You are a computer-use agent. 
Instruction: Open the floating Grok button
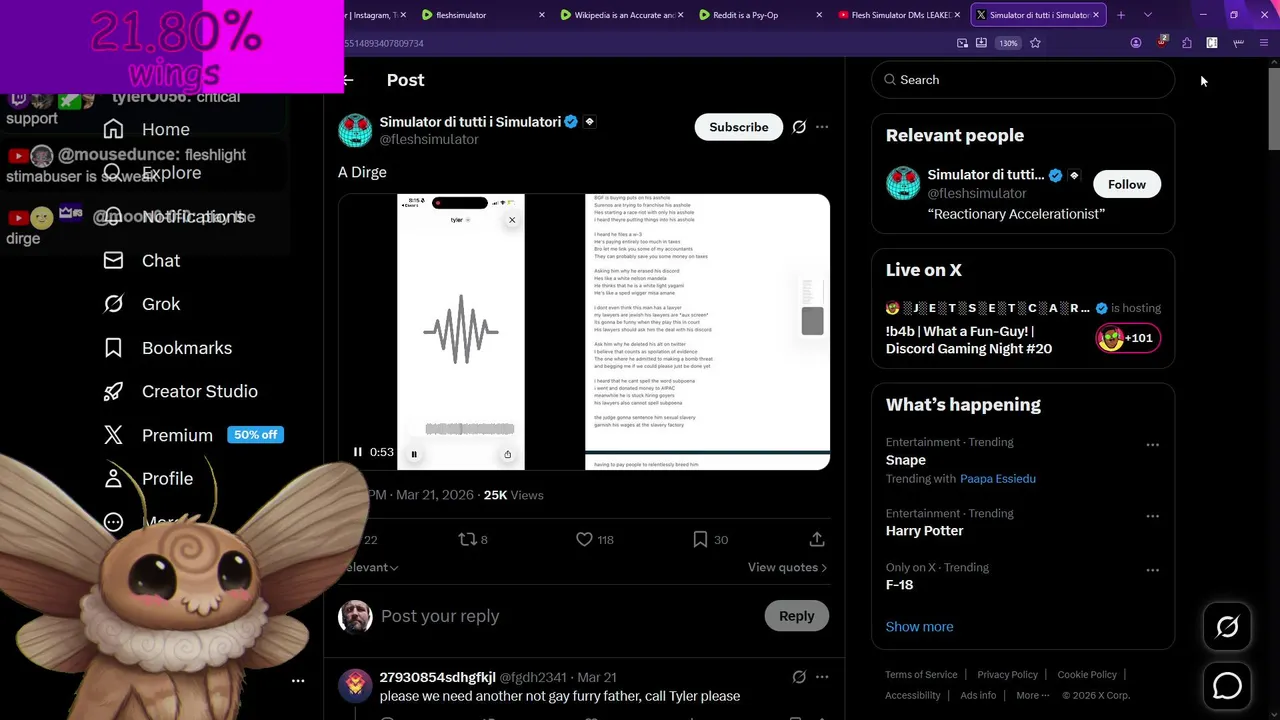click(1227, 627)
